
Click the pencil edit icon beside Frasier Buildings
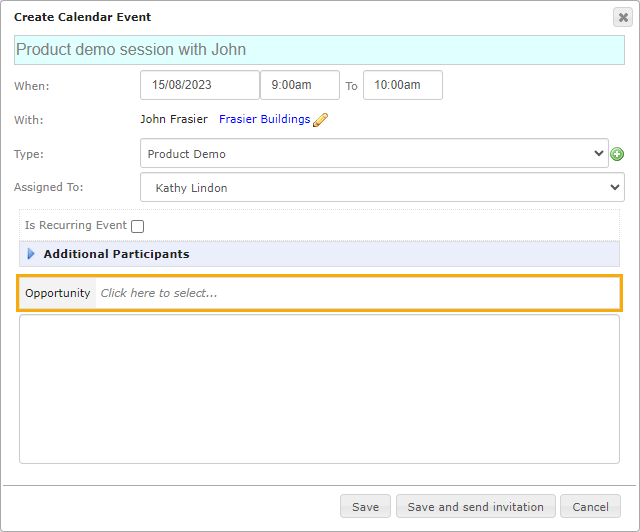point(320,120)
